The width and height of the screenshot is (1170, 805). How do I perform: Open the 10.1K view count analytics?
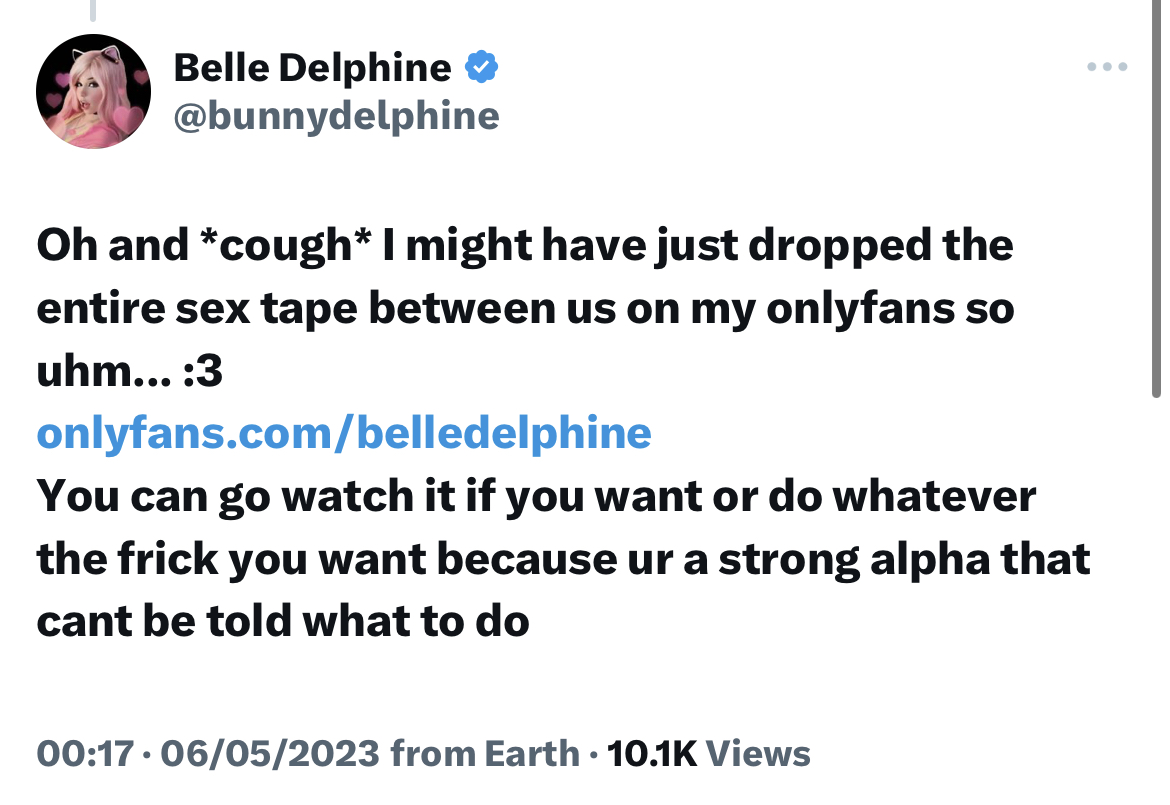651,753
